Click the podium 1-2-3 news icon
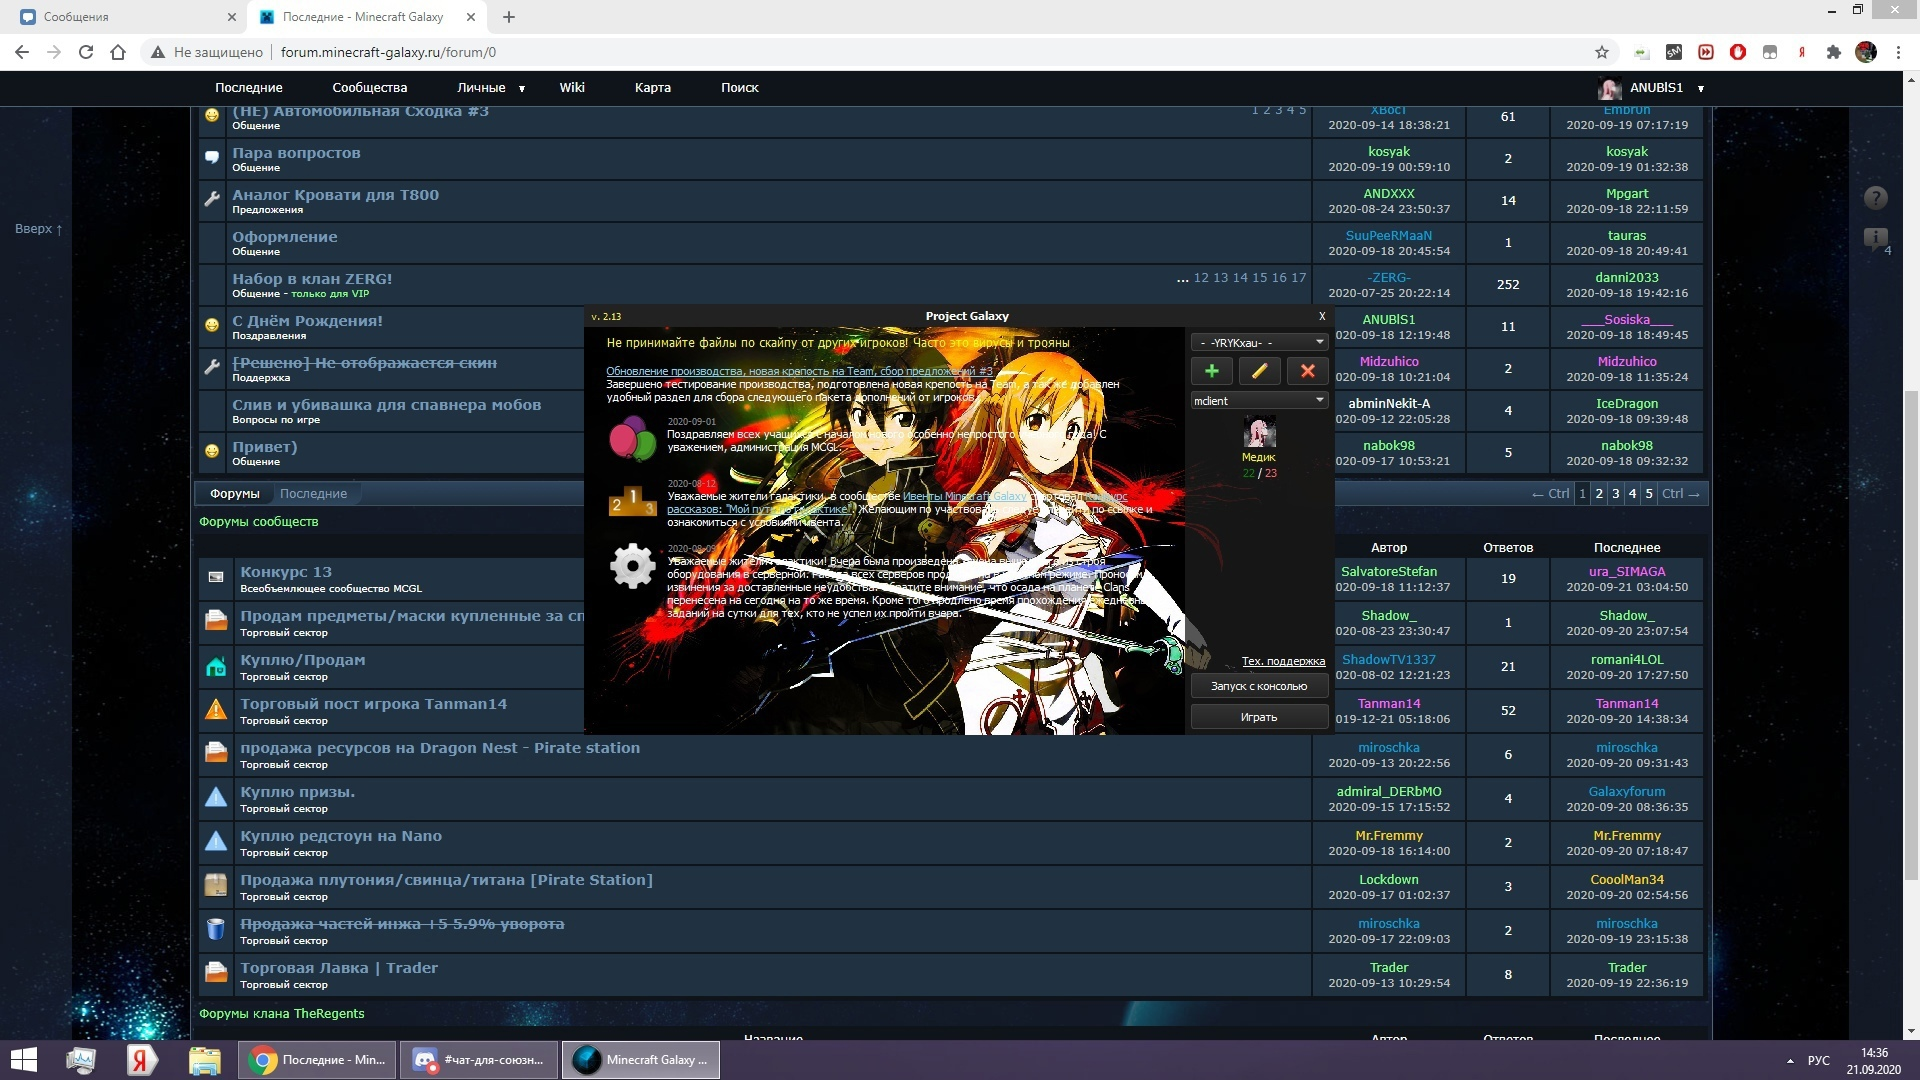The image size is (1920, 1080). (x=632, y=501)
